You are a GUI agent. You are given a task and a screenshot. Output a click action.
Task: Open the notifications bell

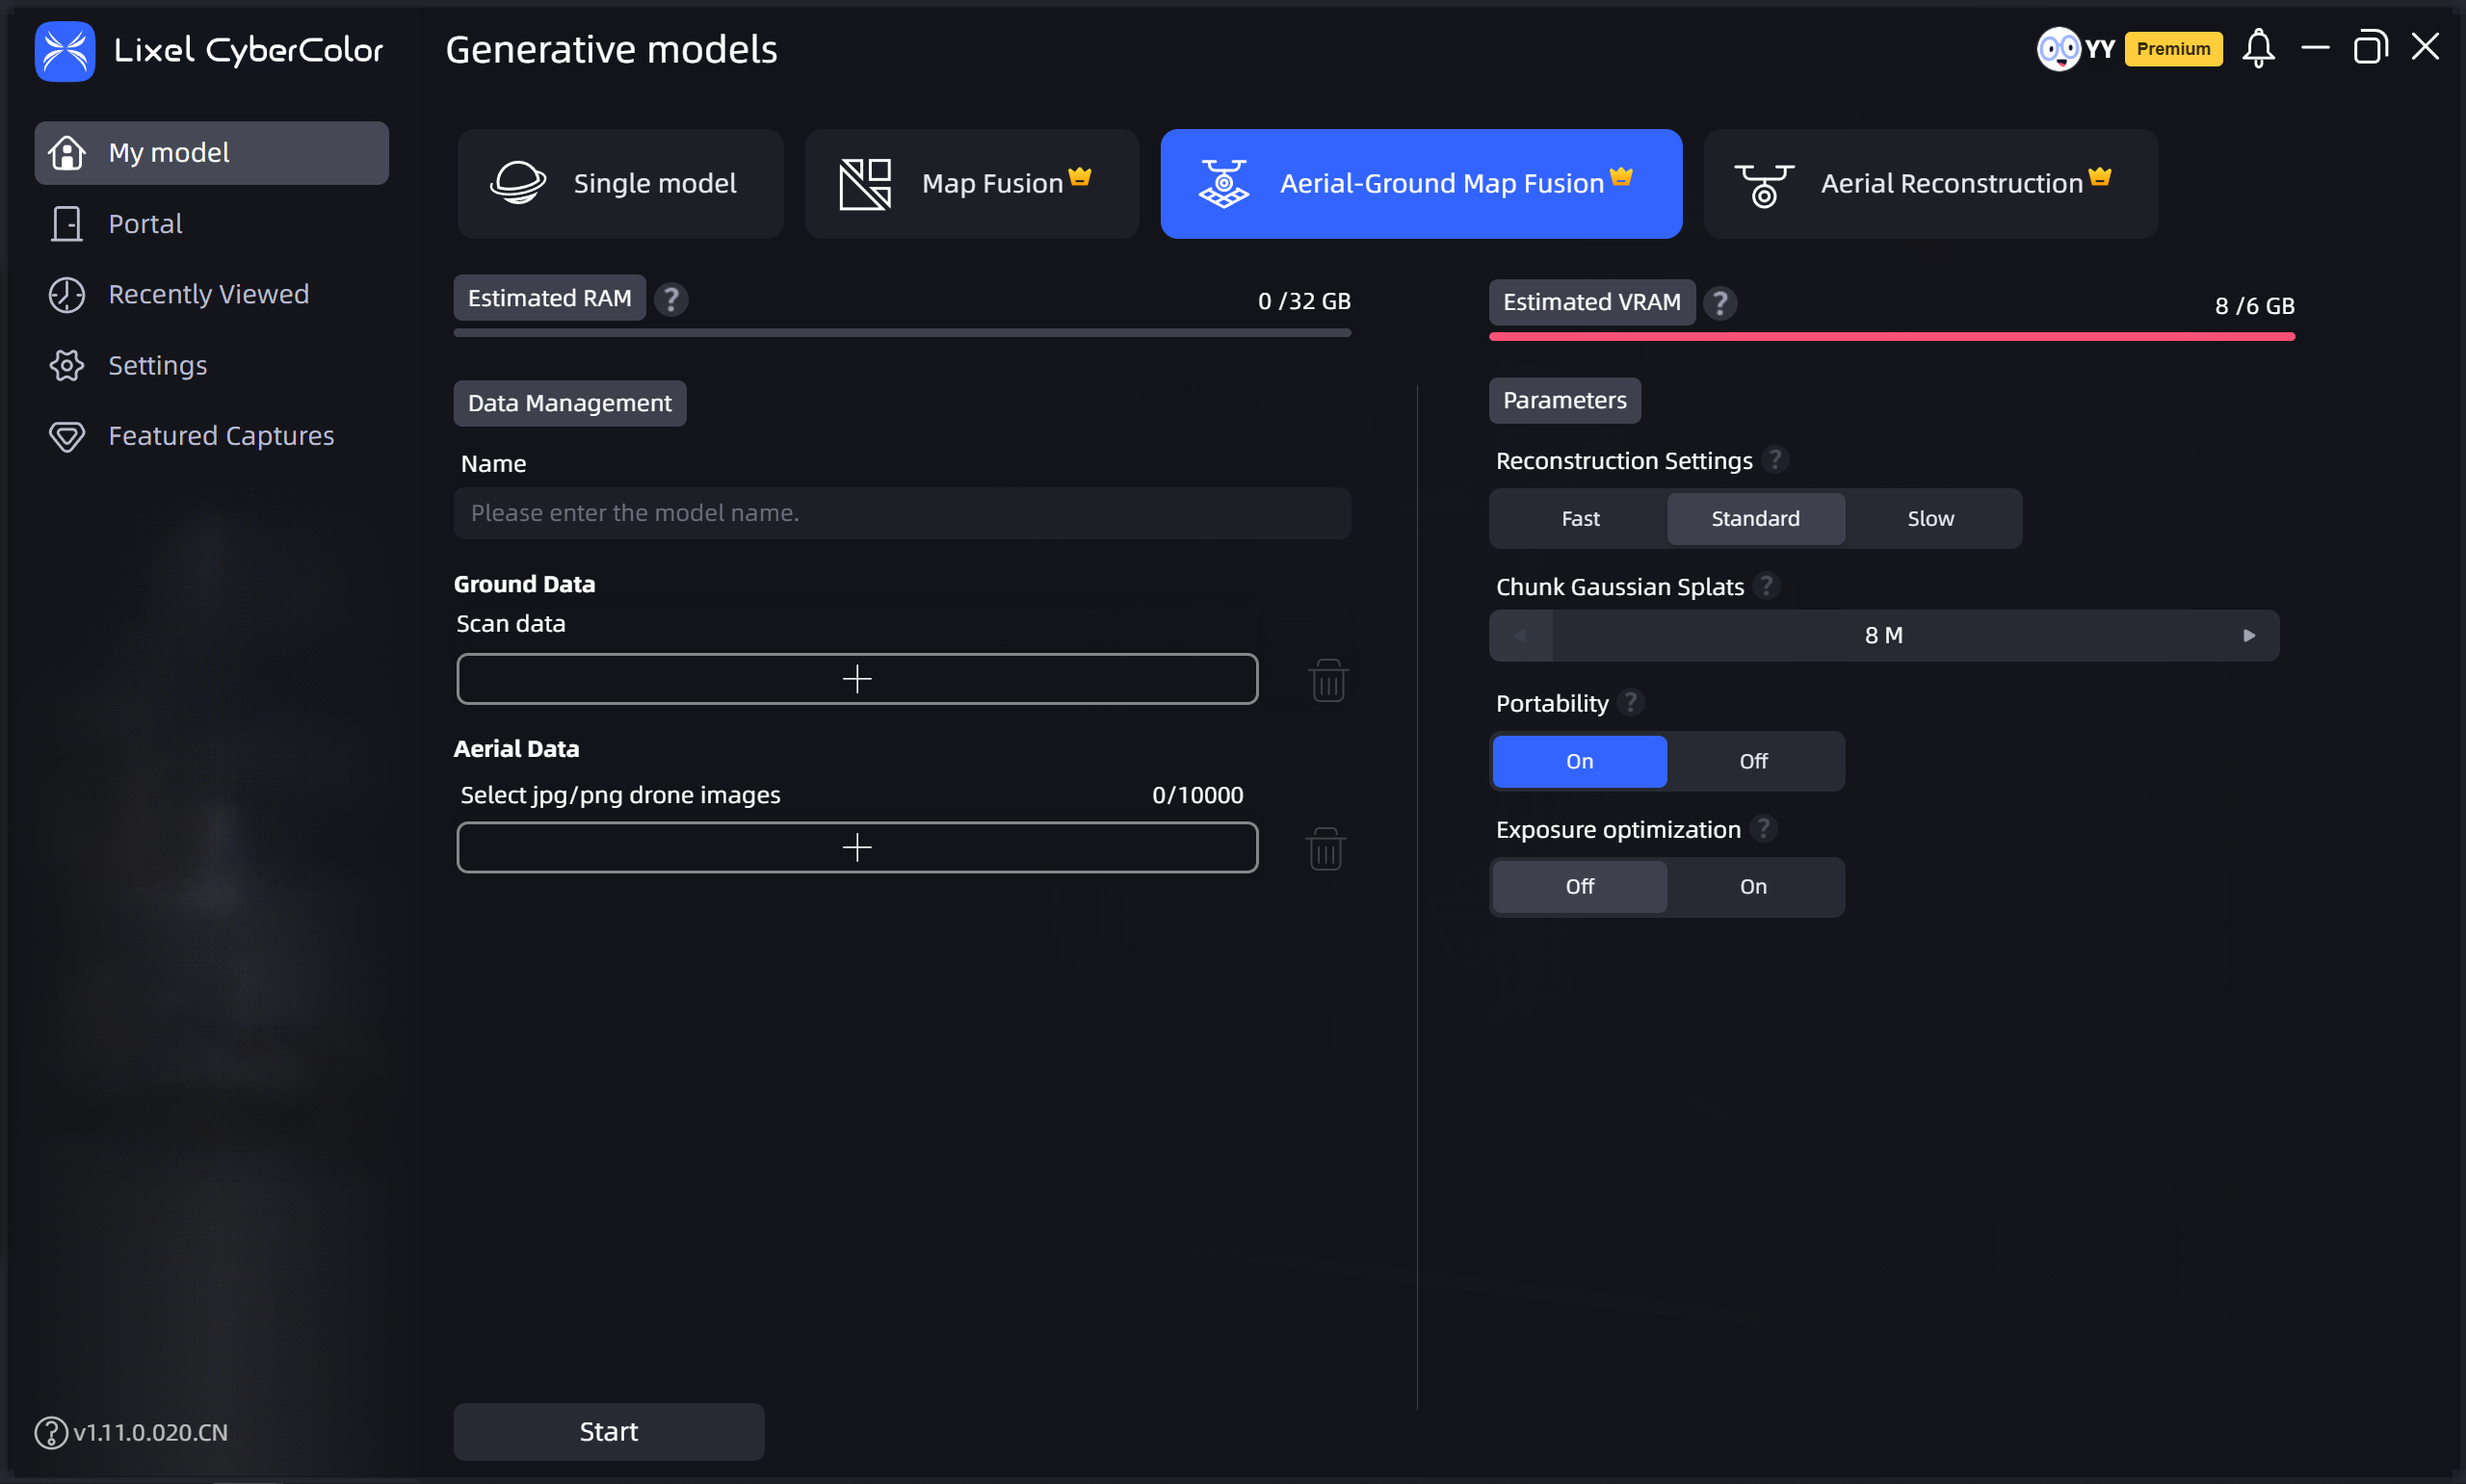[x=2258, y=48]
